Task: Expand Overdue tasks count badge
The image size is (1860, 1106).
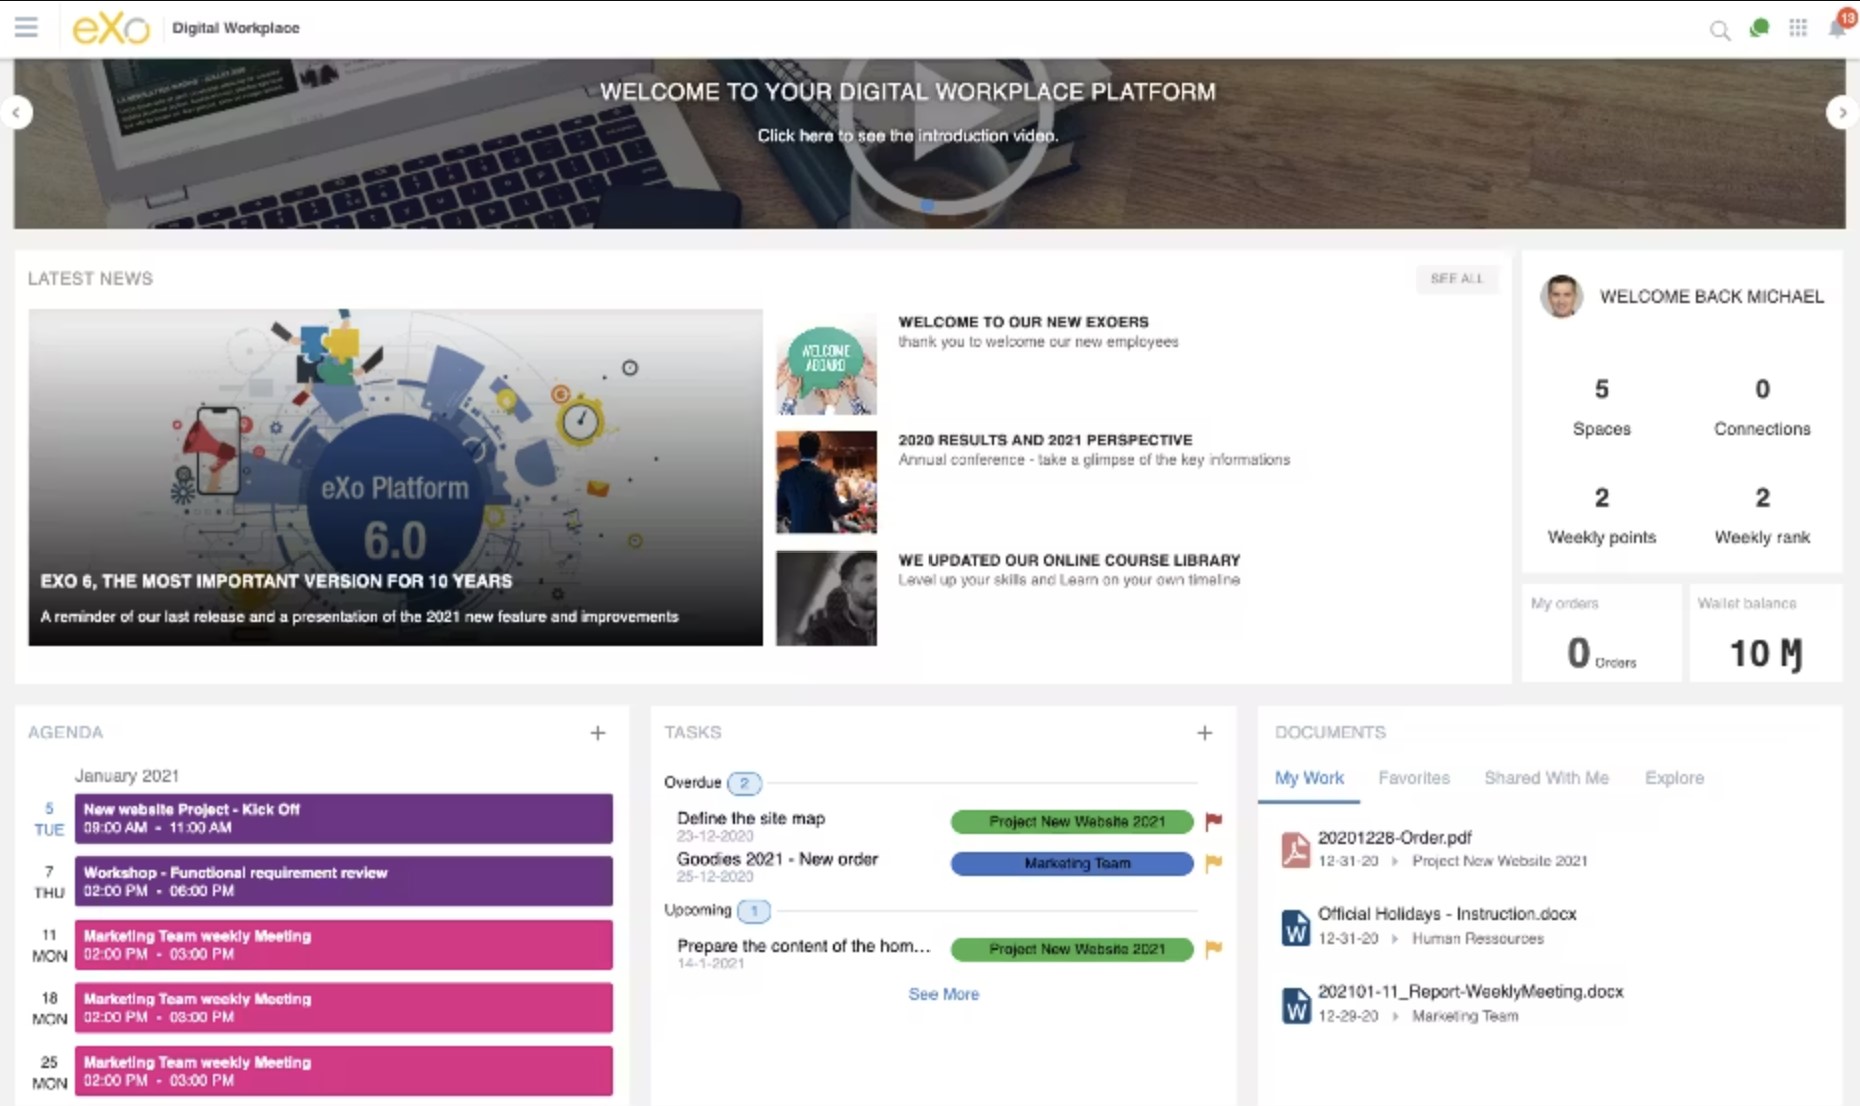Action: point(744,783)
